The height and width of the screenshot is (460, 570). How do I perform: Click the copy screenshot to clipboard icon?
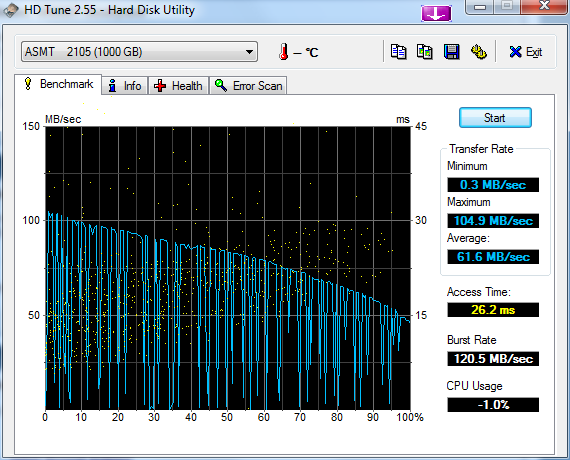click(425, 52)
